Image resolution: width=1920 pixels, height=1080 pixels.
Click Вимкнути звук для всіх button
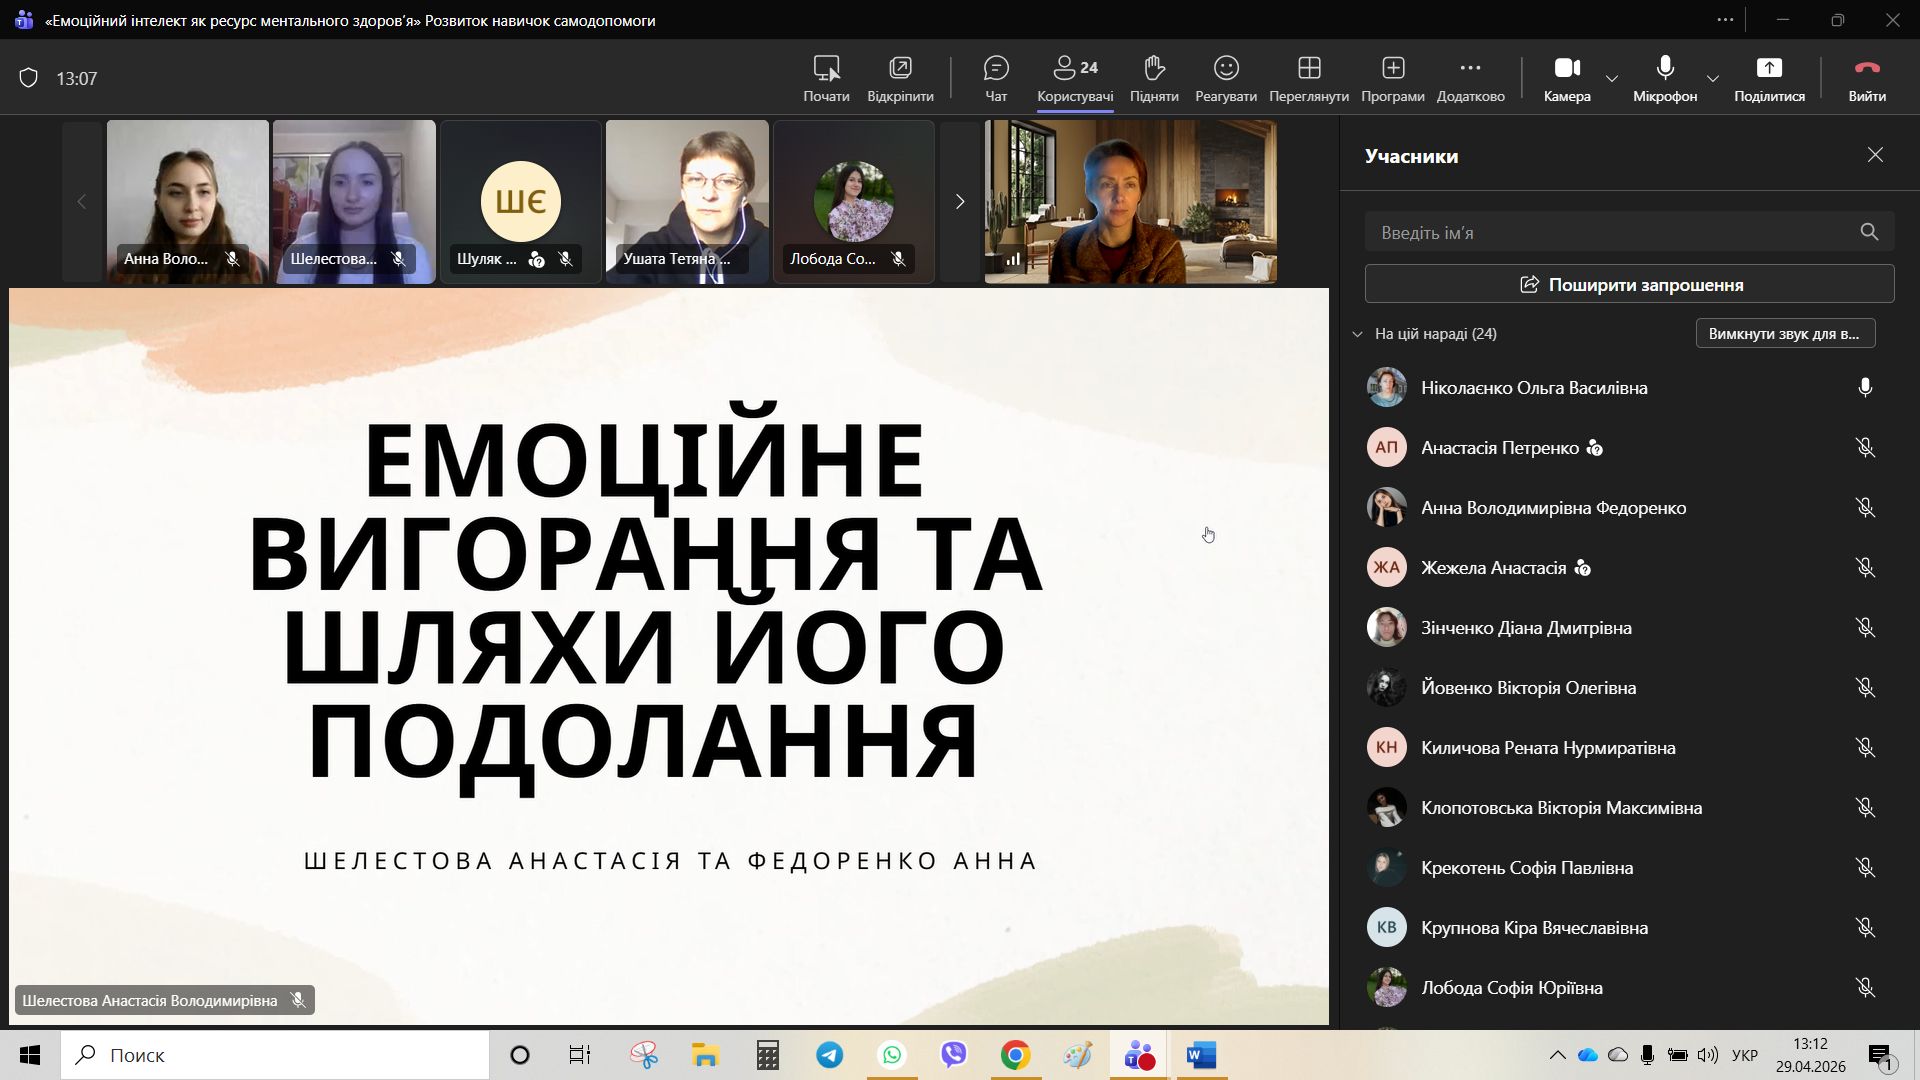[1785, 333]
